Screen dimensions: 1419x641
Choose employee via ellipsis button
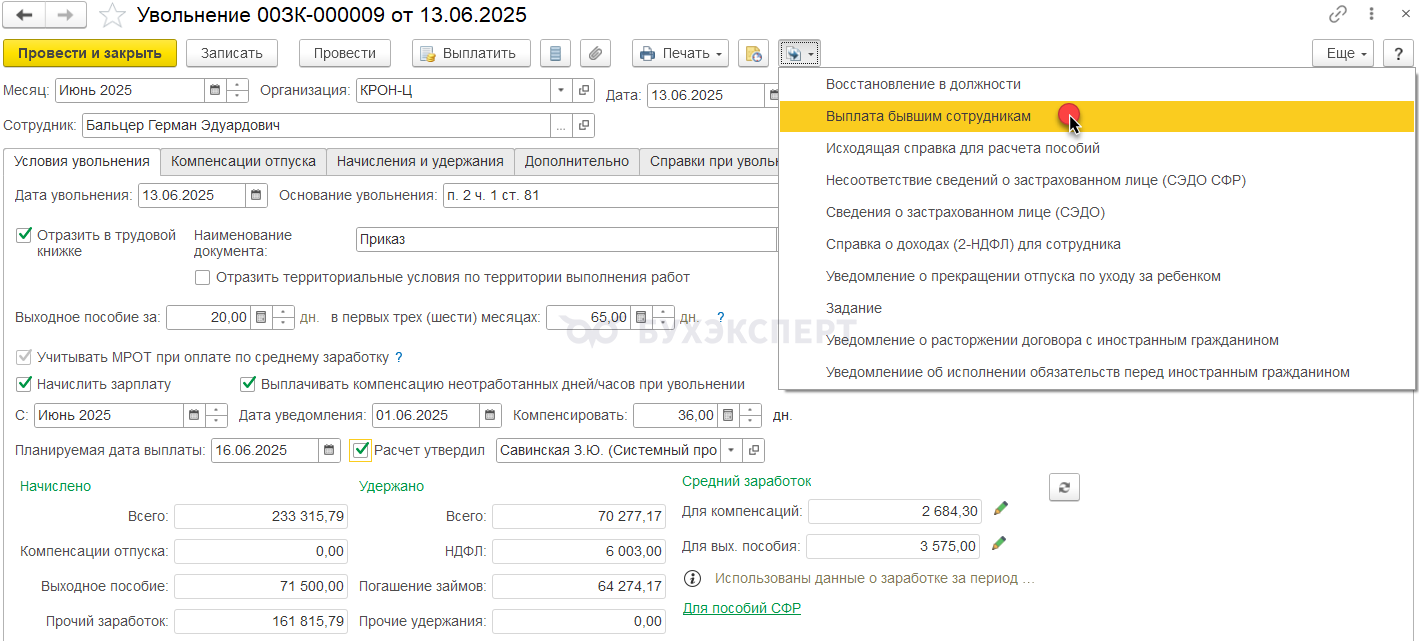(561, 126)
